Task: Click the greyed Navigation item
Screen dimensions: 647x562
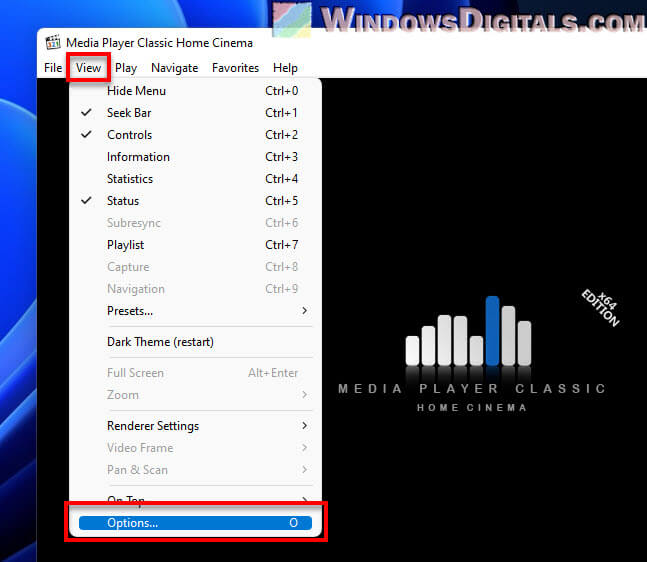Action: pos(196,289)
